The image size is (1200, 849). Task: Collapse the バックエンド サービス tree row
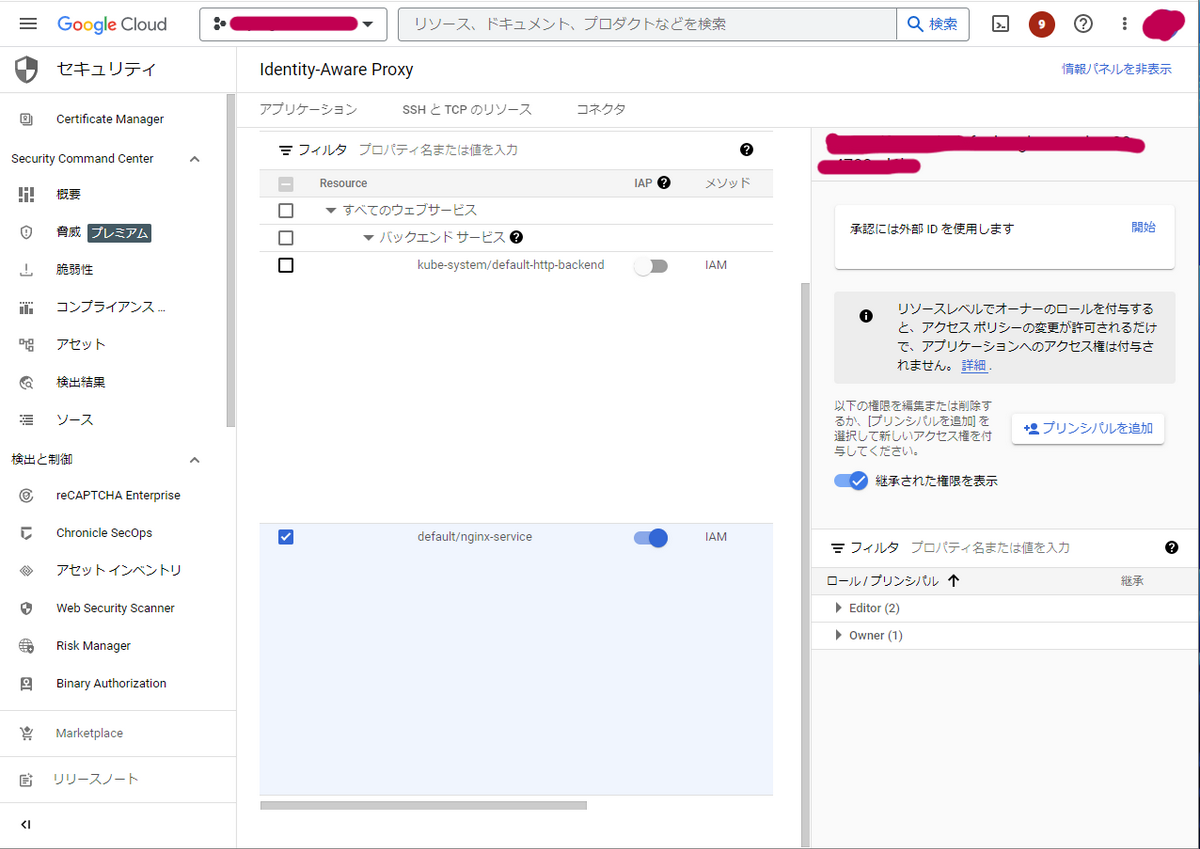pyautogui.click(x=368, y=238)
